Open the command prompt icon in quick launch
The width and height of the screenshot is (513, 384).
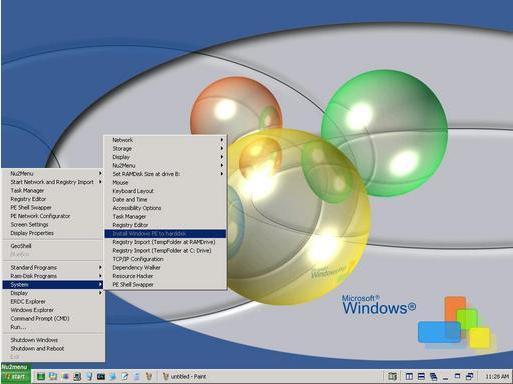click(x=101, y=377)
